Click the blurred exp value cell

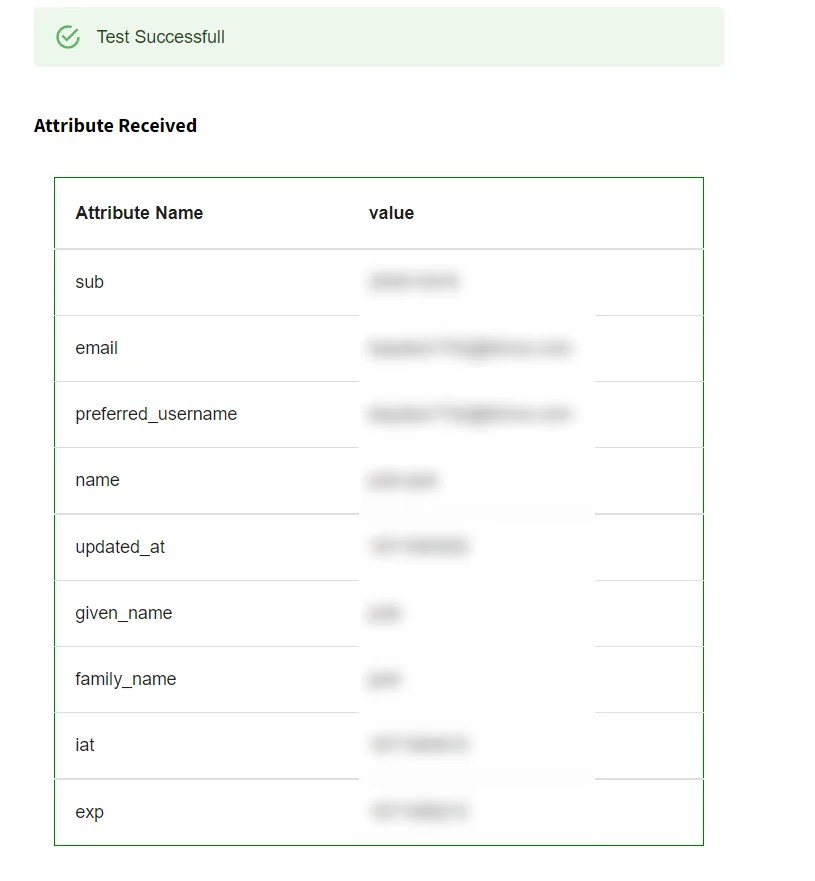pos(420,812)
